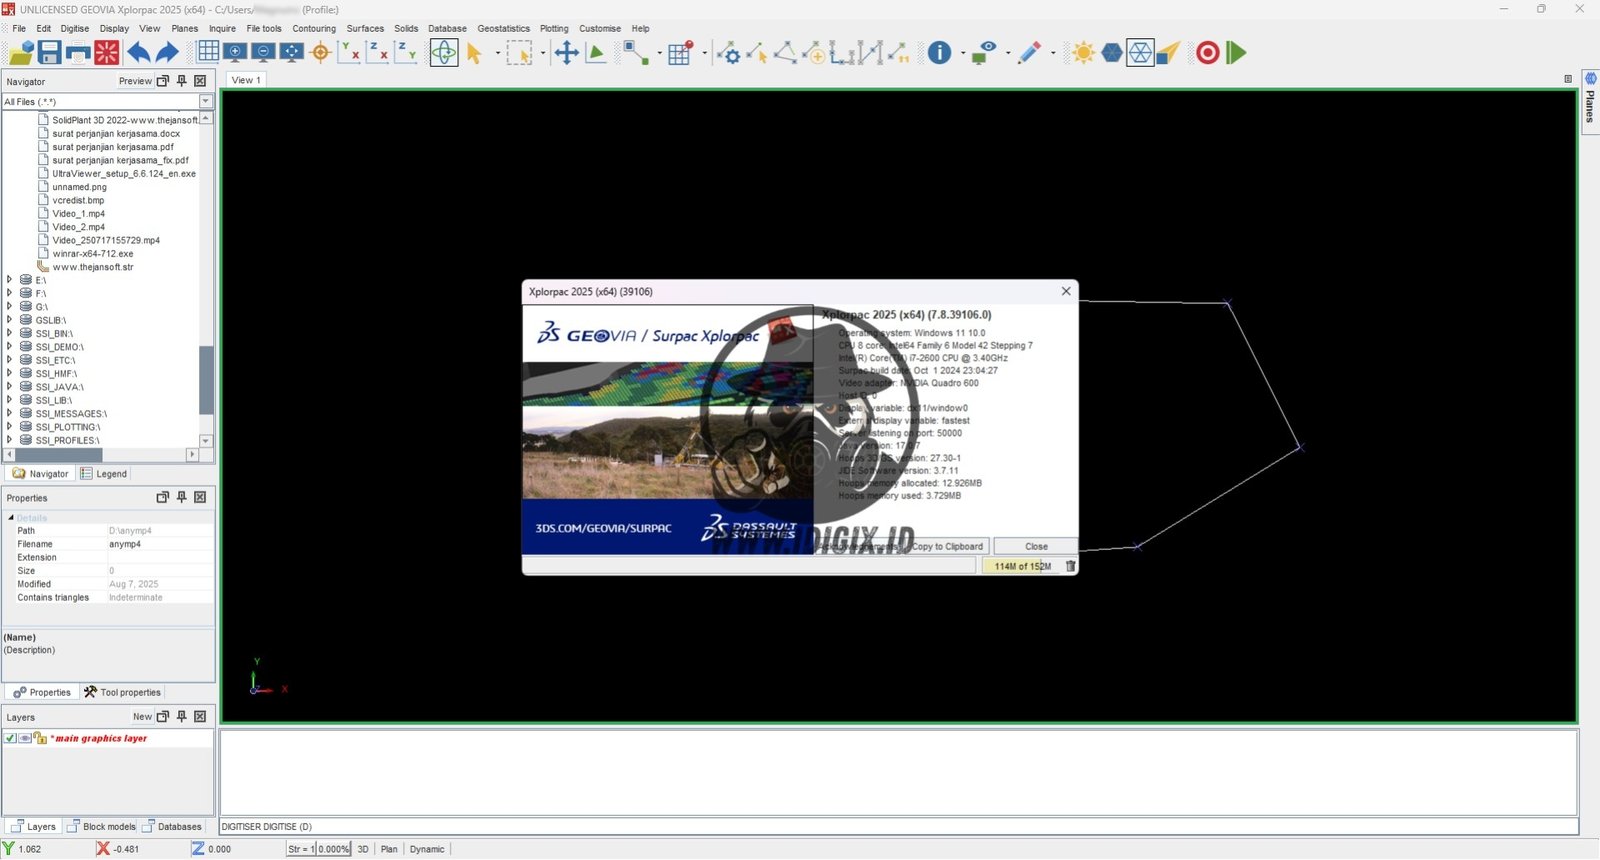Screen dimensions: 1600x860
Task: Click the Redo arrow in toolbar
Action: 167,53
